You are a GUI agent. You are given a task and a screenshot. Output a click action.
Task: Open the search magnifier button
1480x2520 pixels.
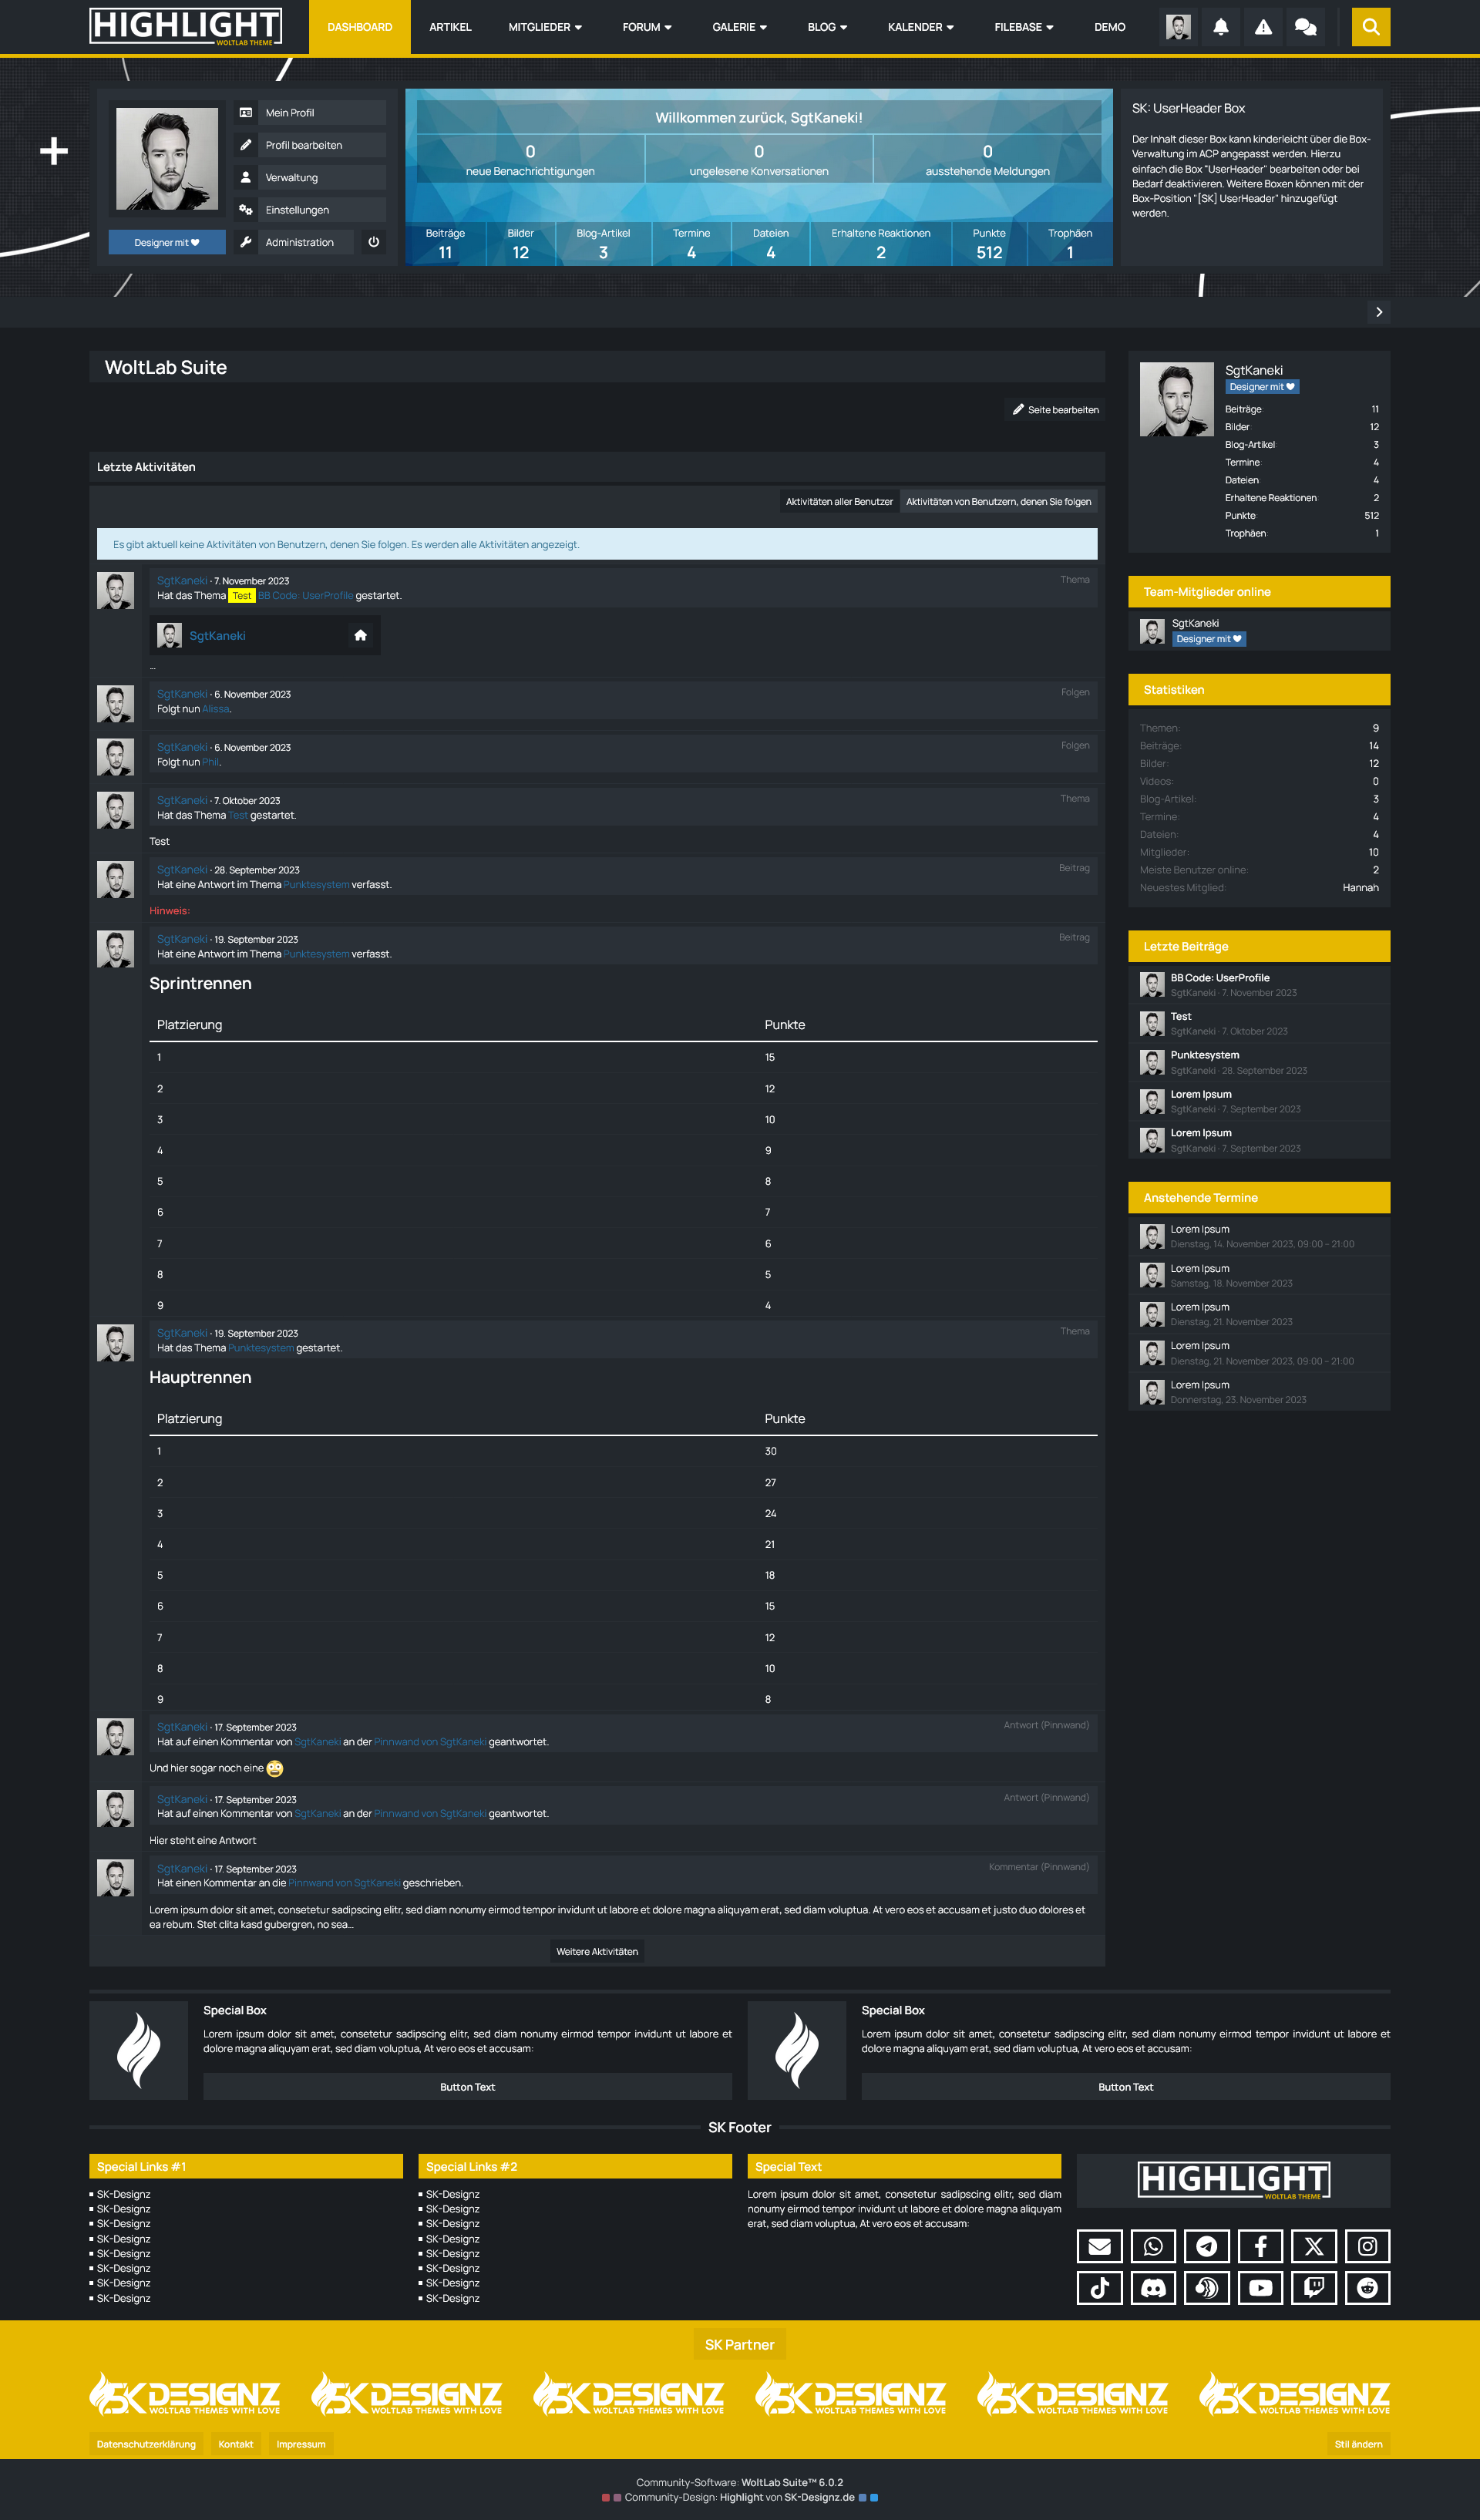(1370, 27)
